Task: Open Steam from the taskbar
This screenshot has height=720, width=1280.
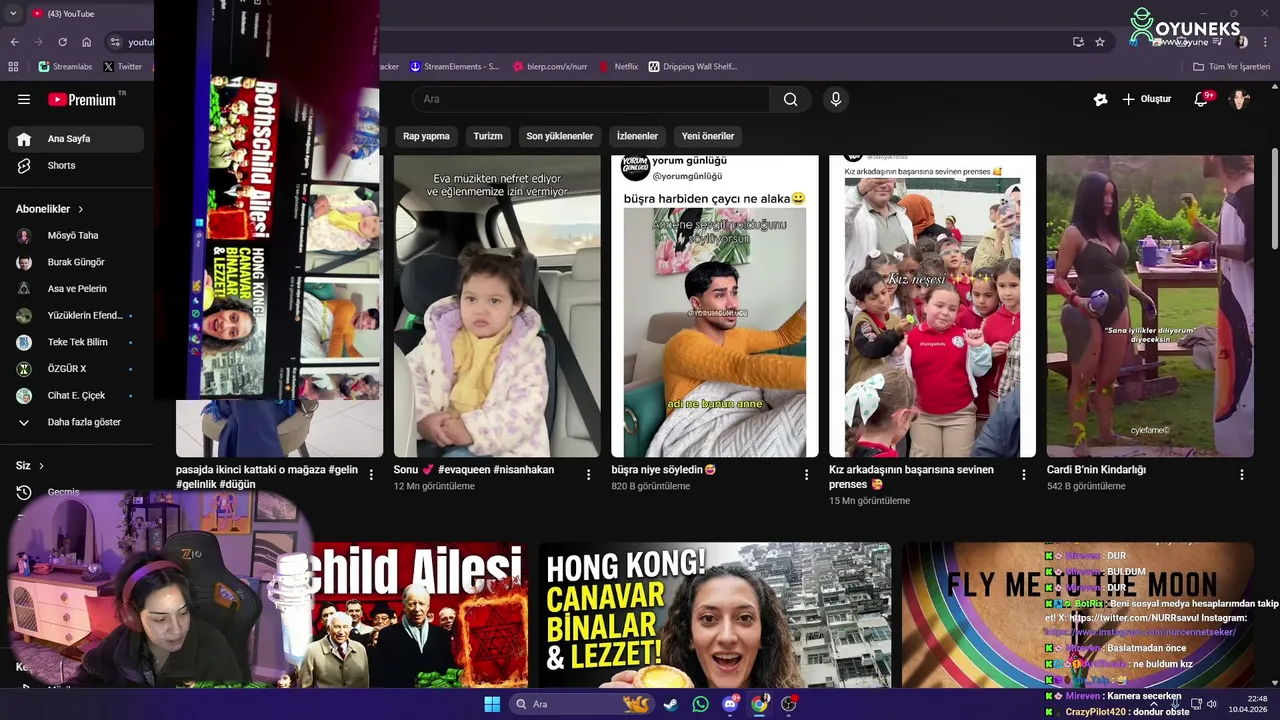Action: [671, 704]
